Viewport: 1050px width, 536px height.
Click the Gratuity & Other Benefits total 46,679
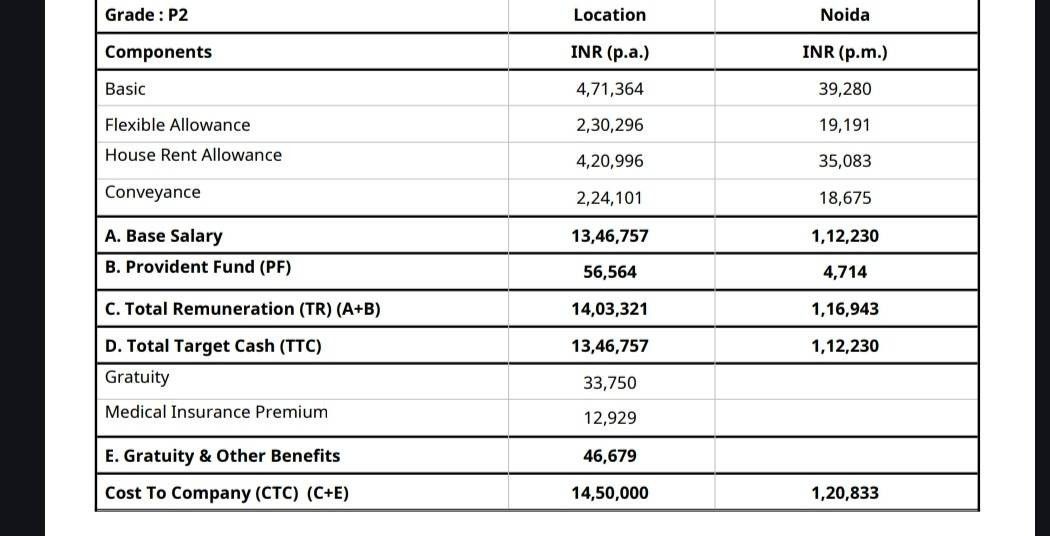609,456
